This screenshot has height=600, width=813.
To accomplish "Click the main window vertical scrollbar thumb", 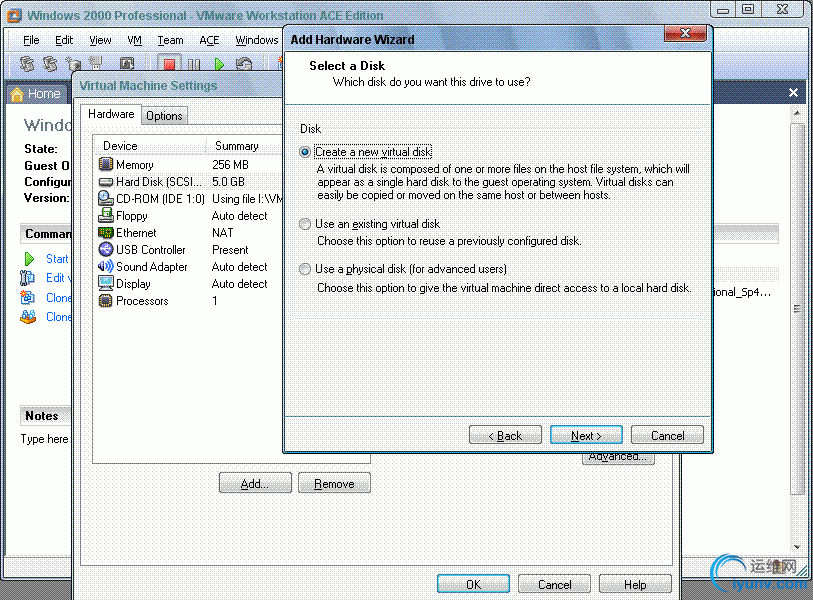I will (797, 309).
